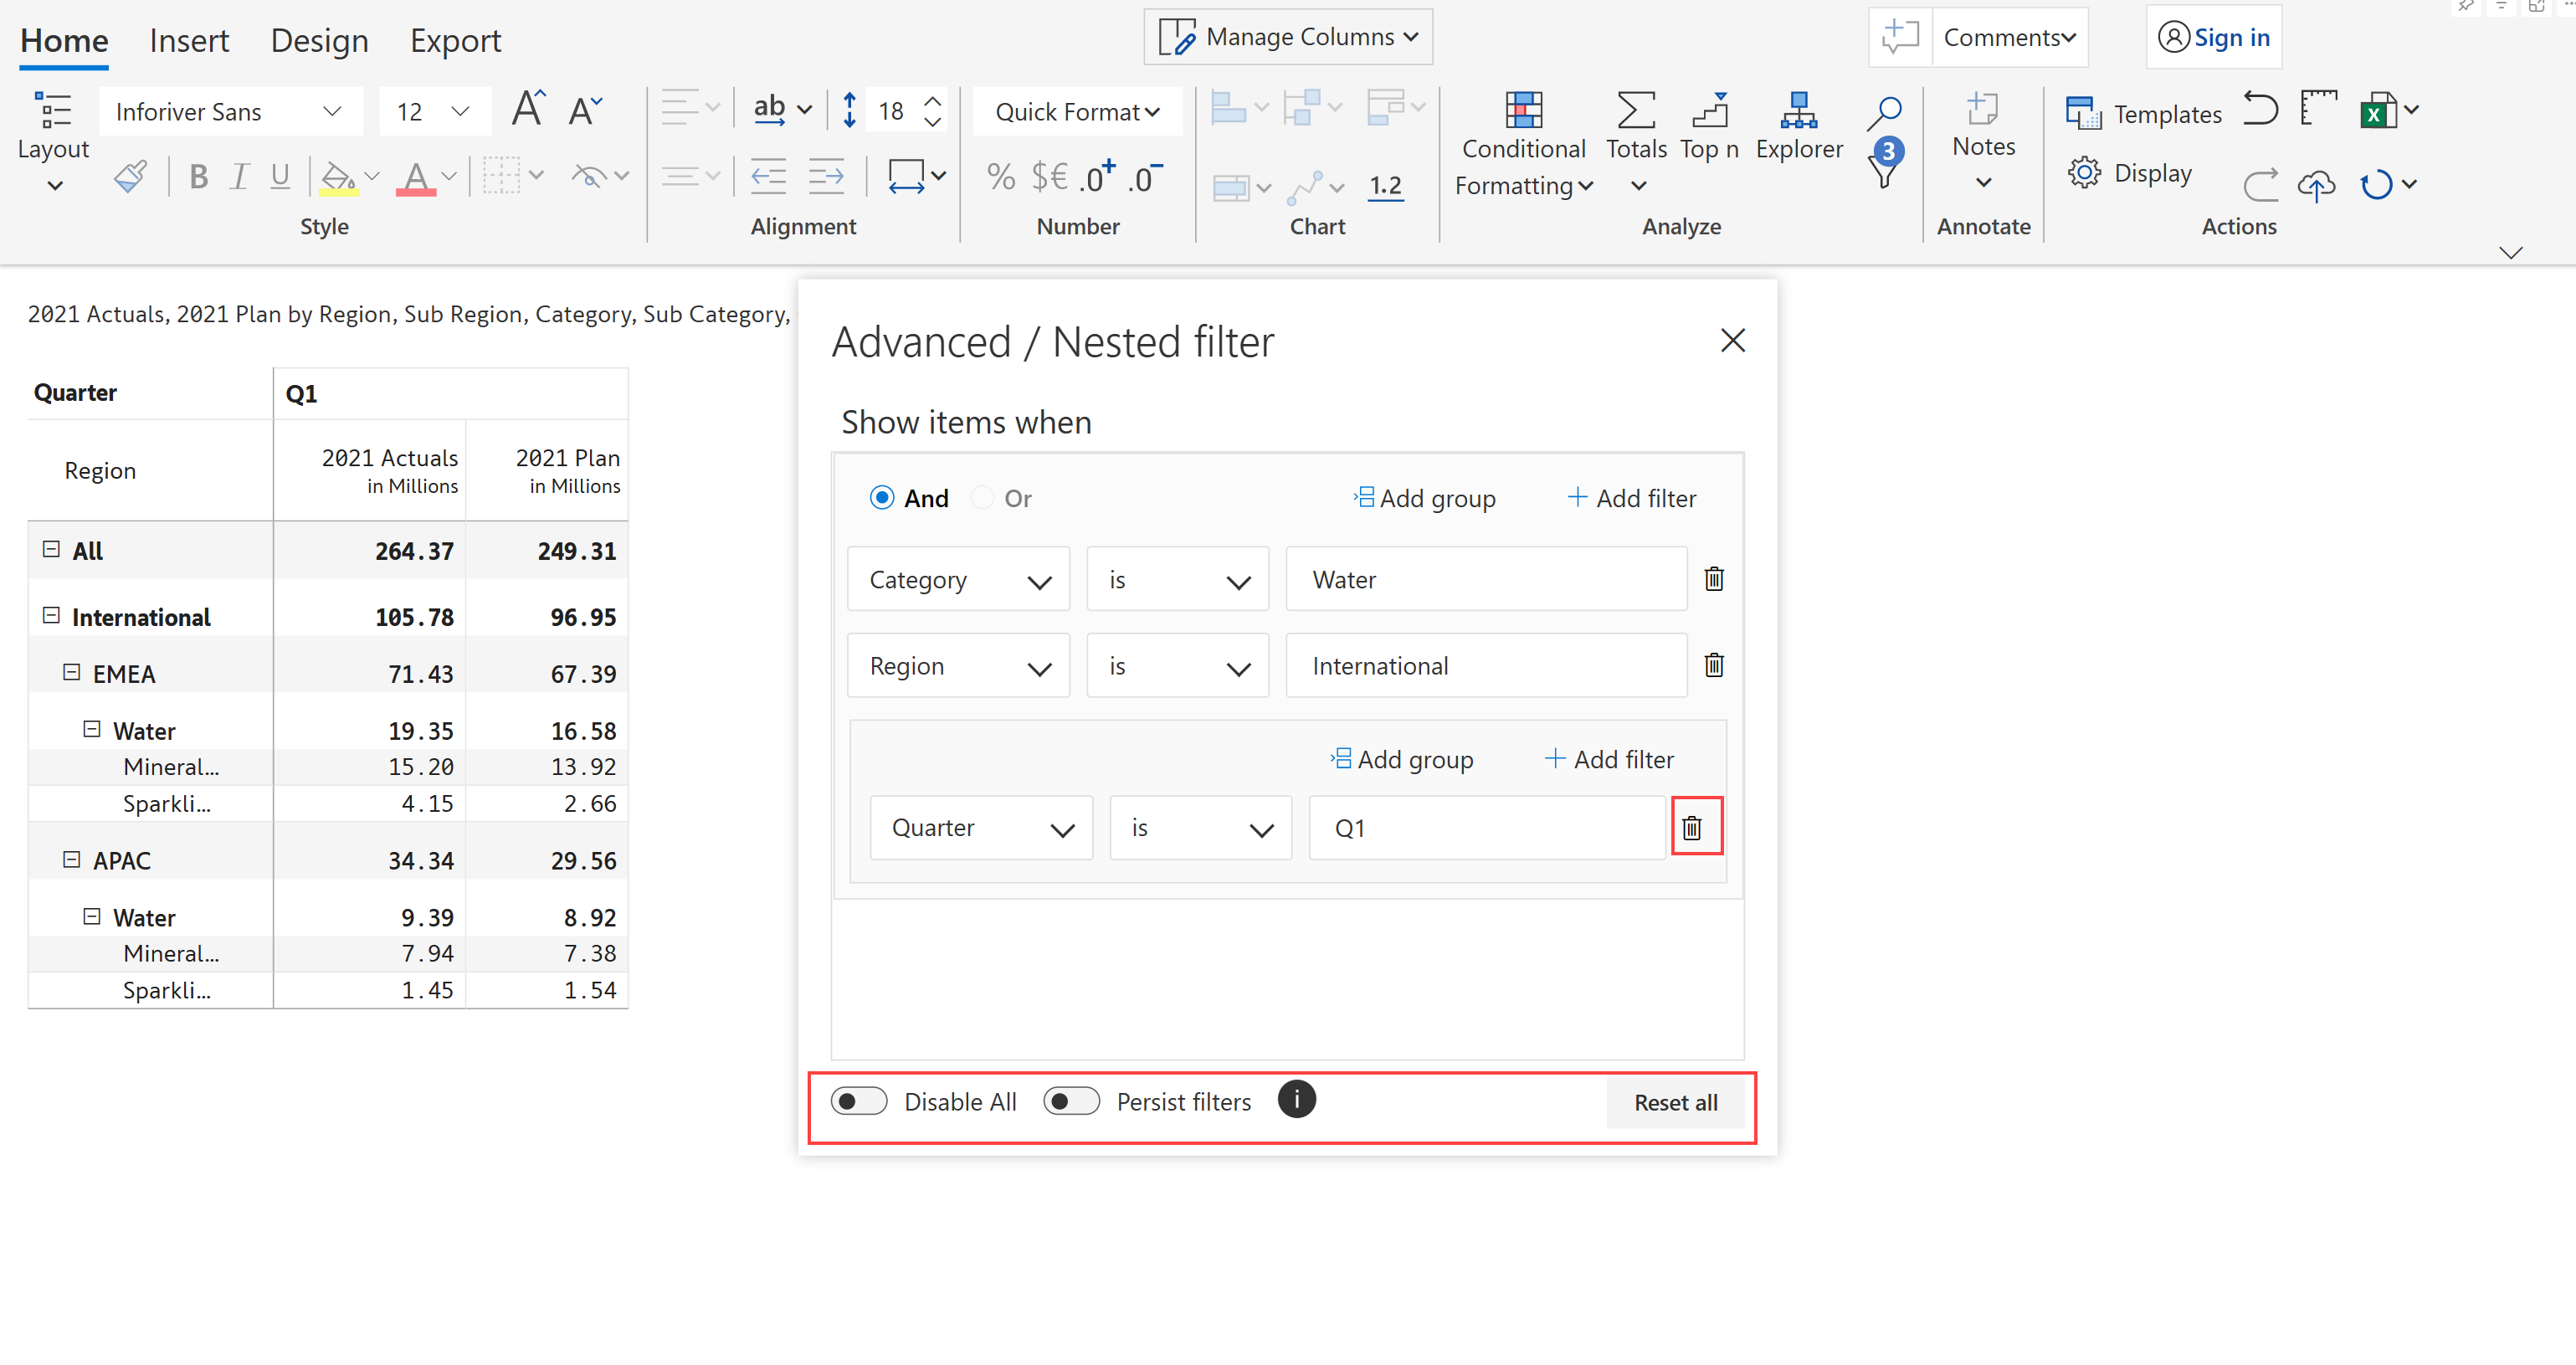The height and width of the screenshot is (1365, 2576).
Task: Click top-level Add group link
Action: 1425,498
